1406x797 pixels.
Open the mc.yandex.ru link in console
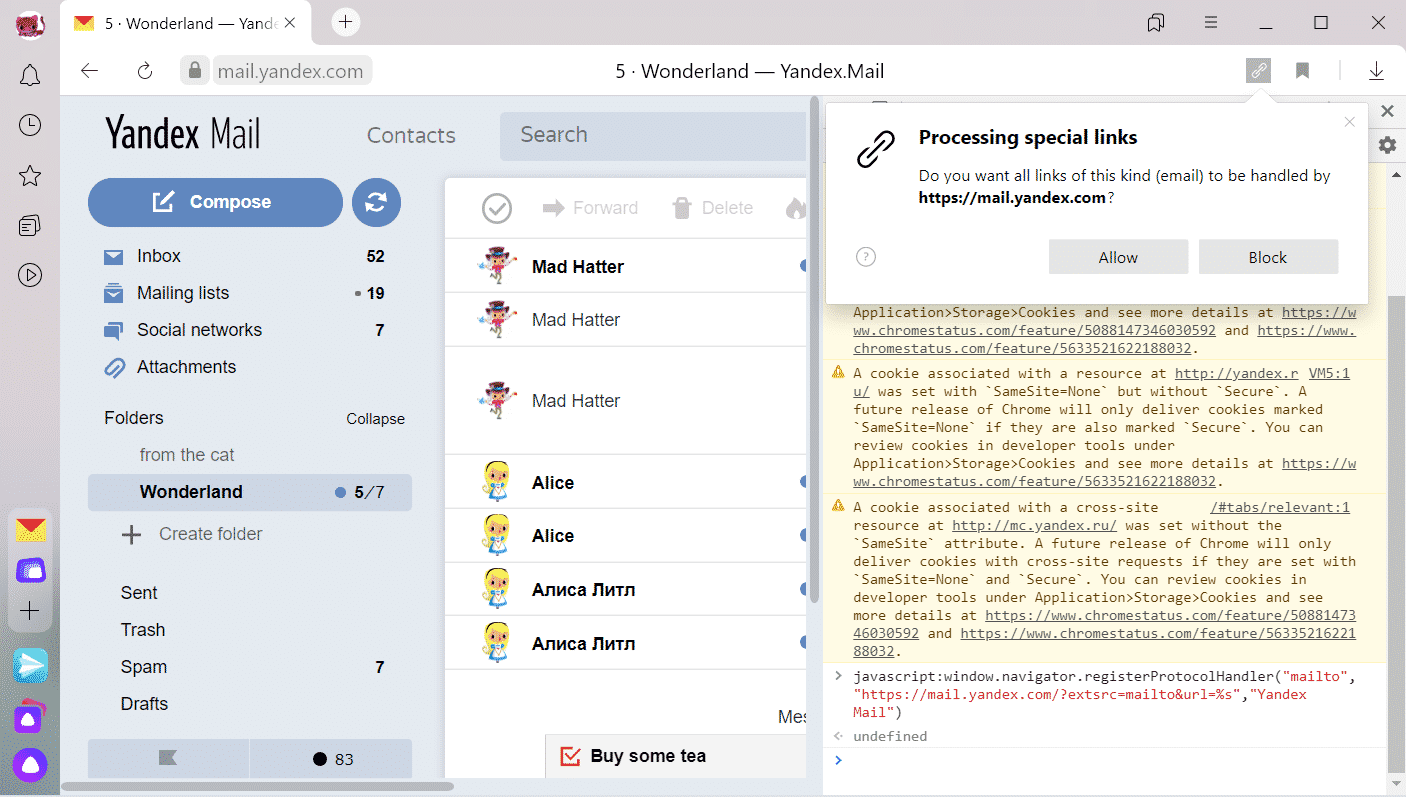(1034, 525)
